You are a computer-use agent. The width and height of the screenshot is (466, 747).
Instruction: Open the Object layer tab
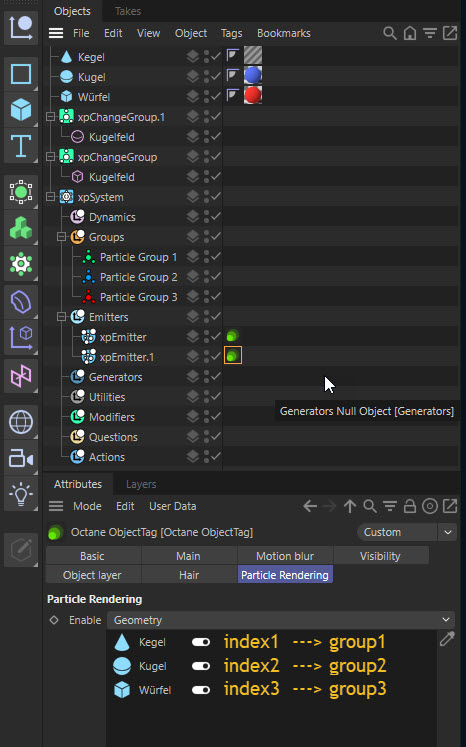[x=92, y=575]
